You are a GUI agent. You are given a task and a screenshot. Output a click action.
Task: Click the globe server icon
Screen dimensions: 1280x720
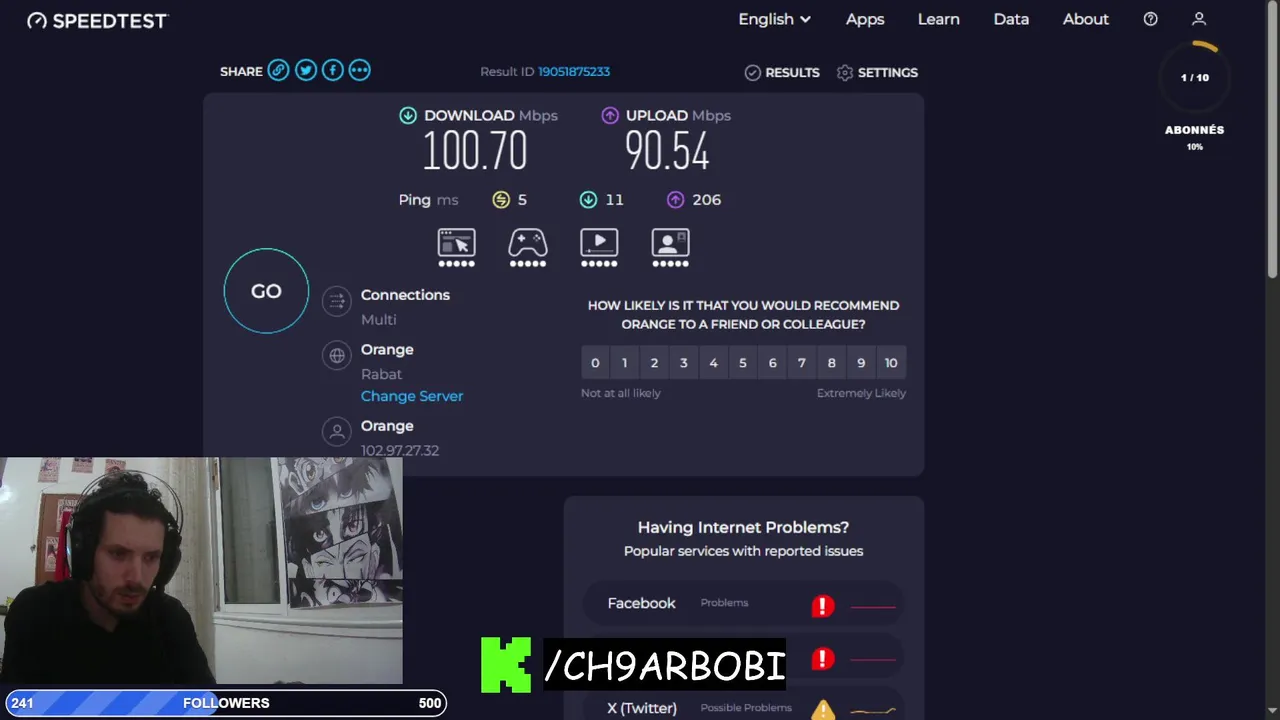(x=337, y=355)
